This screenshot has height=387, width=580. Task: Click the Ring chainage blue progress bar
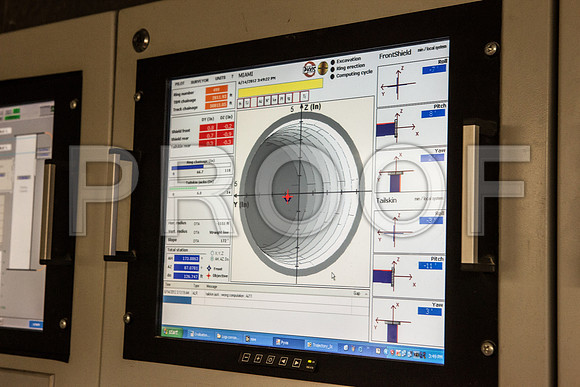pyautogui.click(x=188, y=167)
